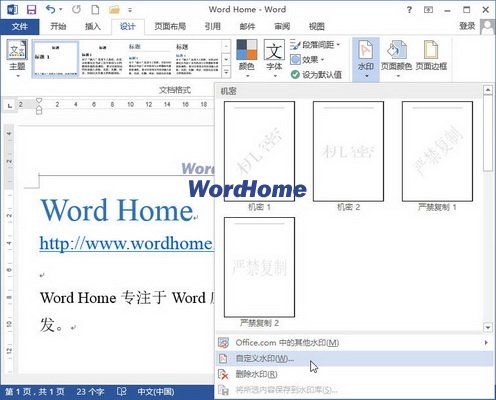
Task: Click the 机密 gallery section header
Action: click(229, 91)
